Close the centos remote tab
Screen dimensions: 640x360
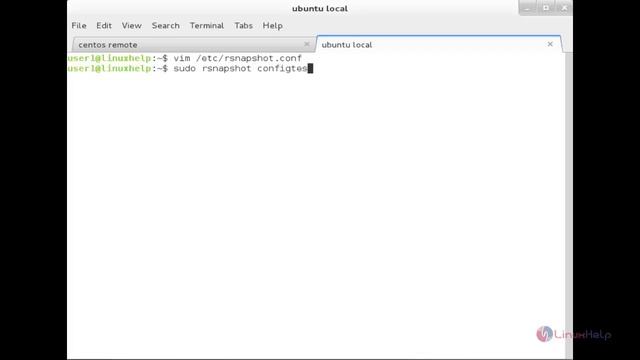(307, 44)
